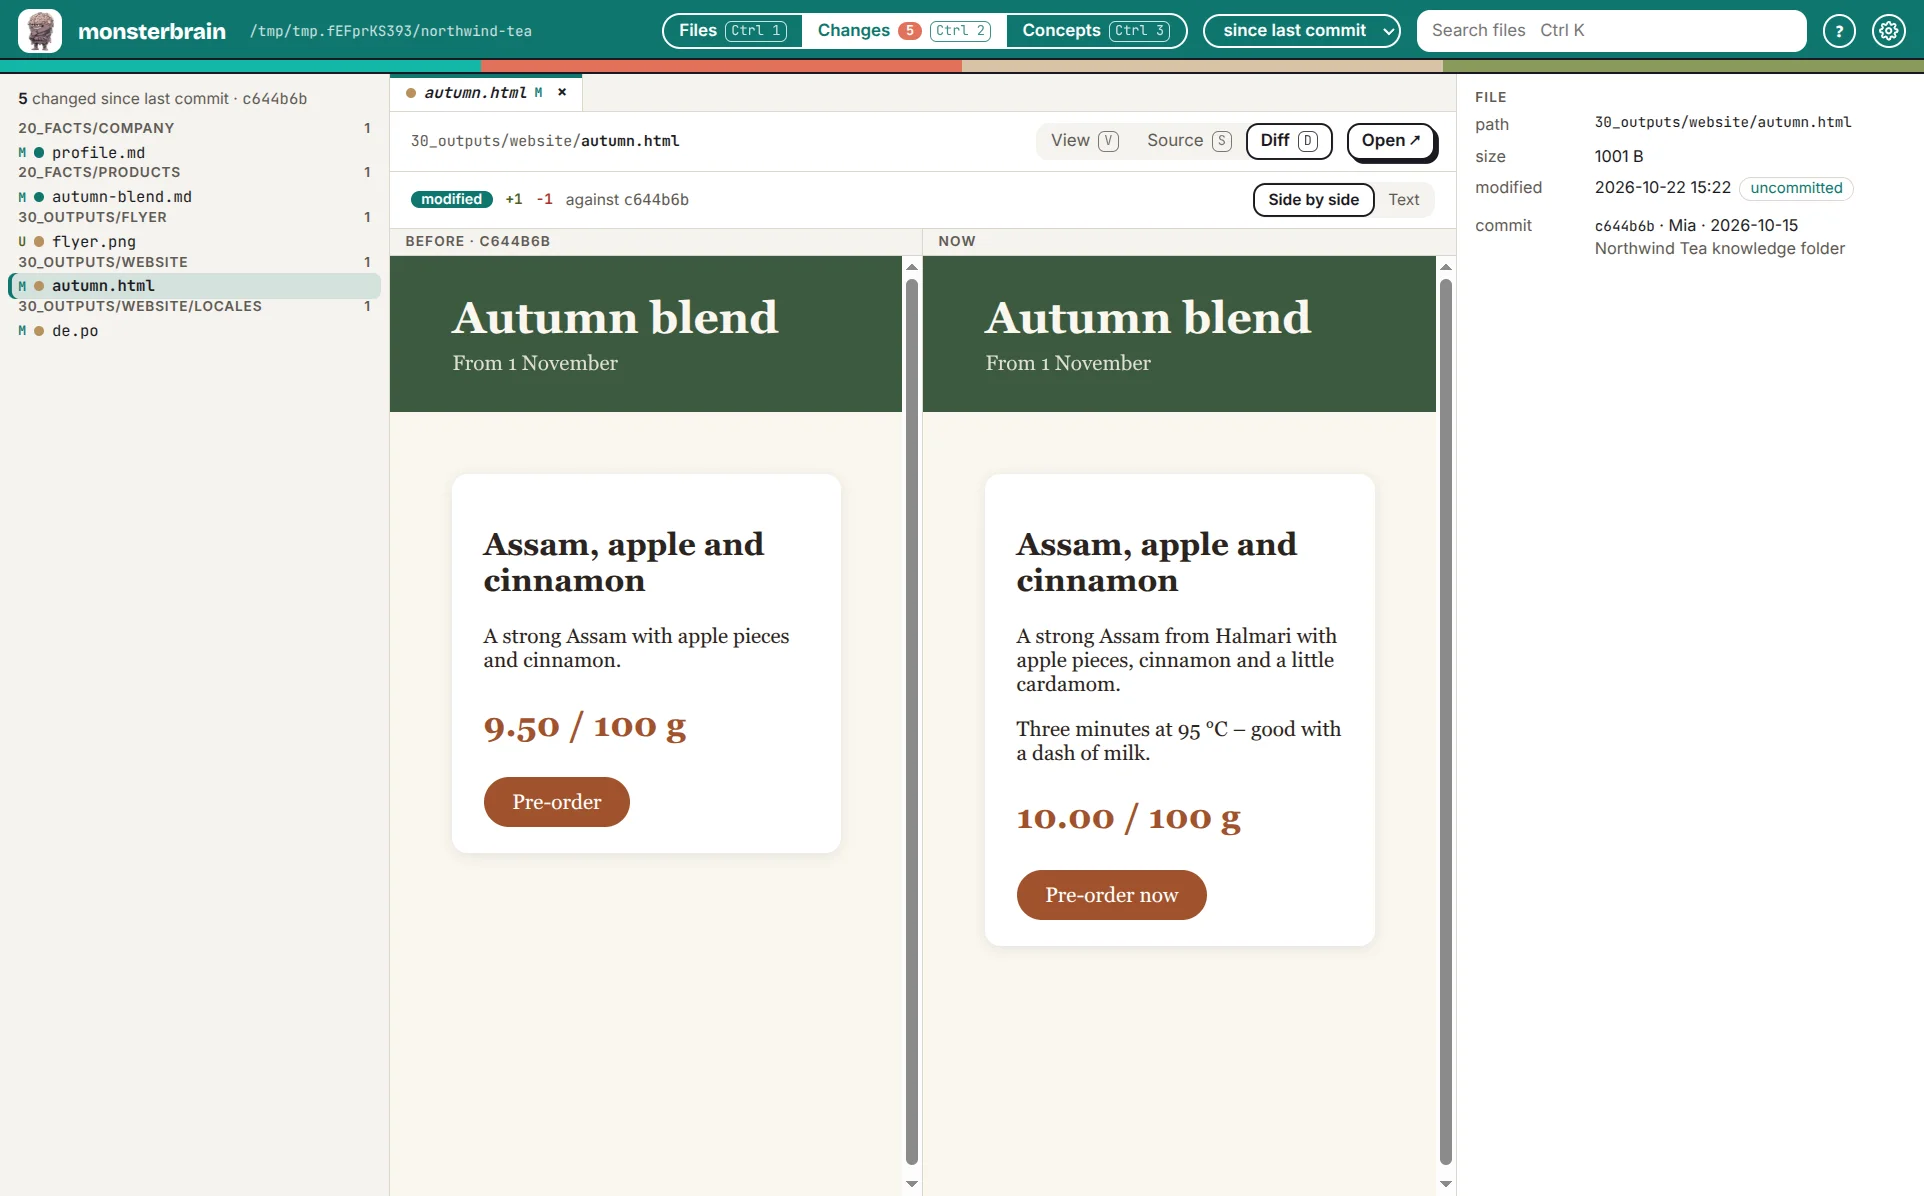Switch to the Files tab
This screenshot has width=1924, height=1196.
point(733,31)
